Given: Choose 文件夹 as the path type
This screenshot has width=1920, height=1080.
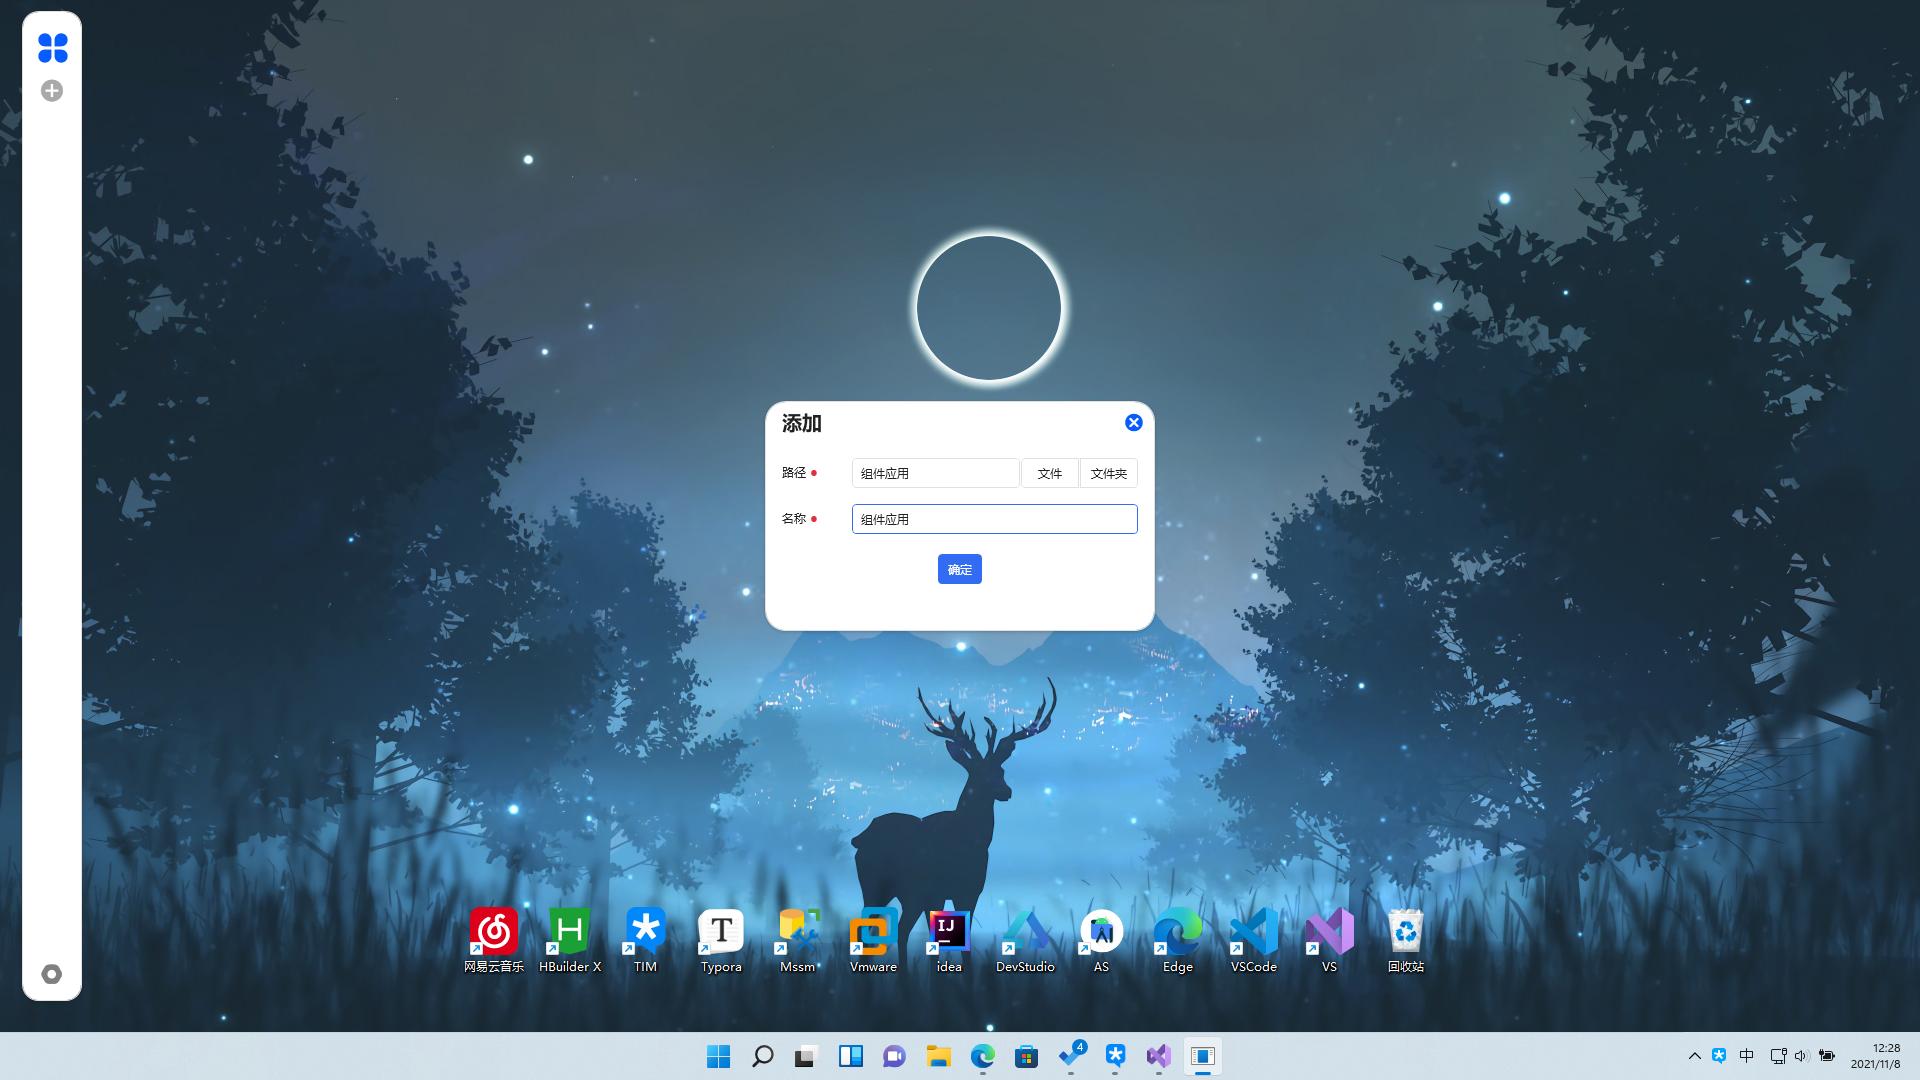Looking at the screenshot, I should (1109, 472).
